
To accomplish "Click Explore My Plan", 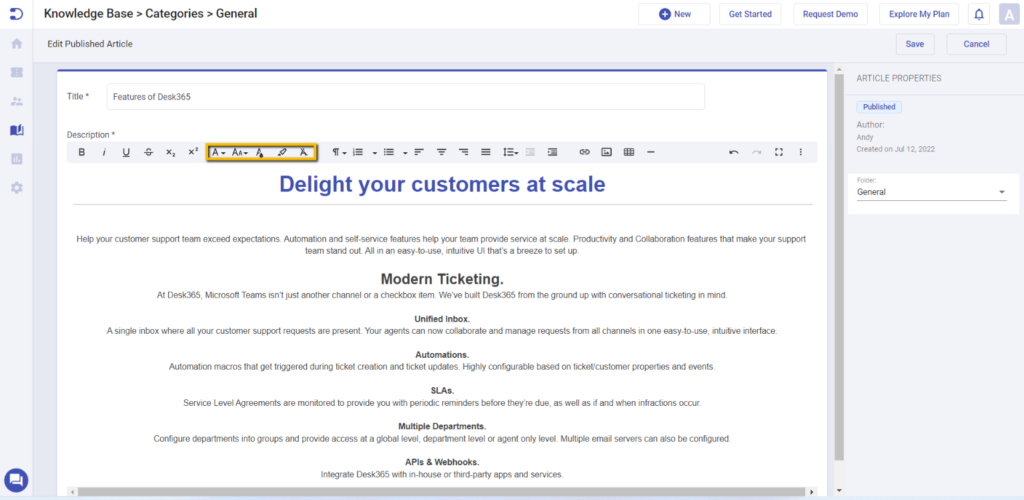I will point(919,14).
